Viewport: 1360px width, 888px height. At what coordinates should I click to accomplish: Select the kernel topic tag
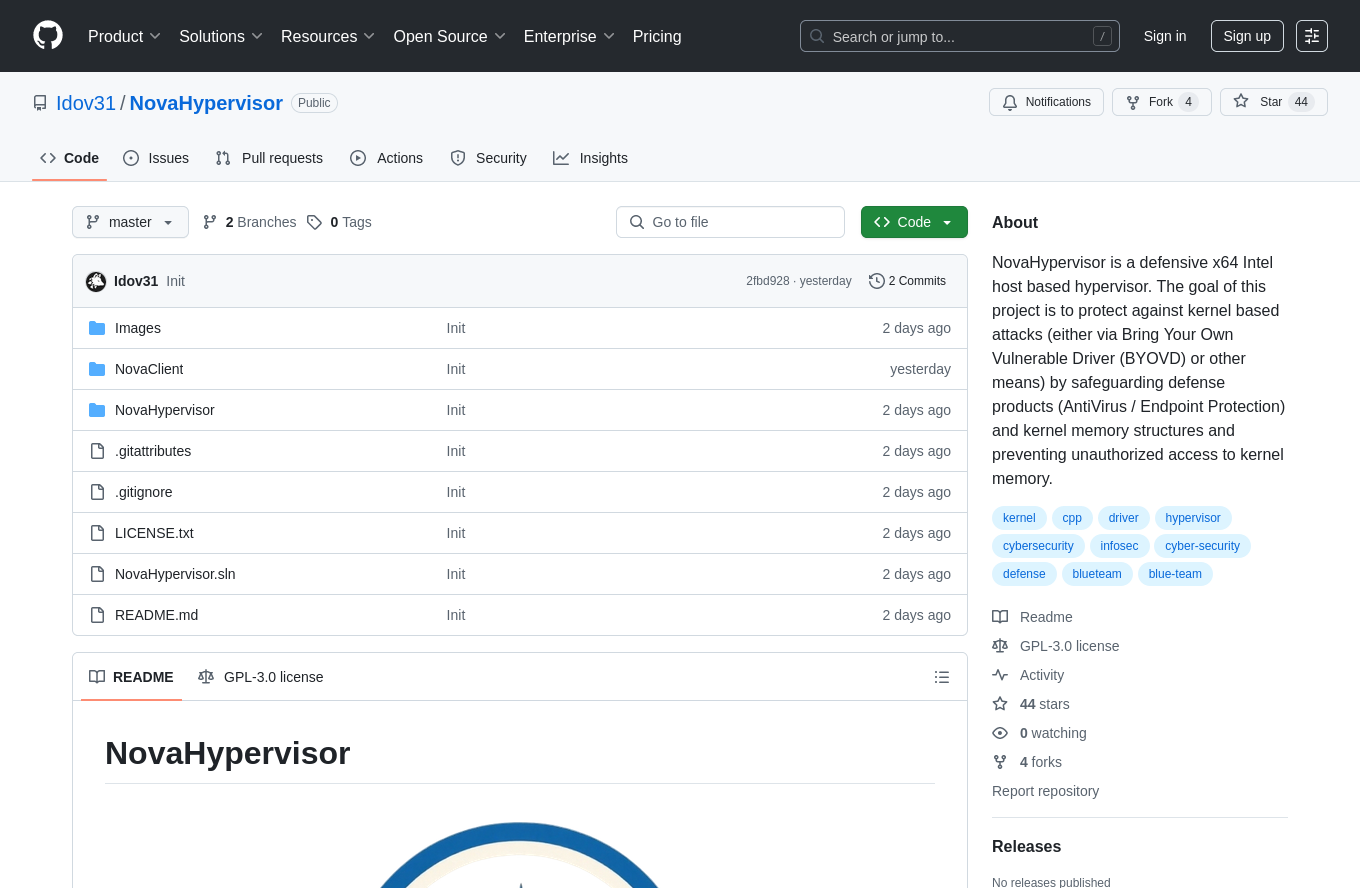click(x=1019, y=518)
